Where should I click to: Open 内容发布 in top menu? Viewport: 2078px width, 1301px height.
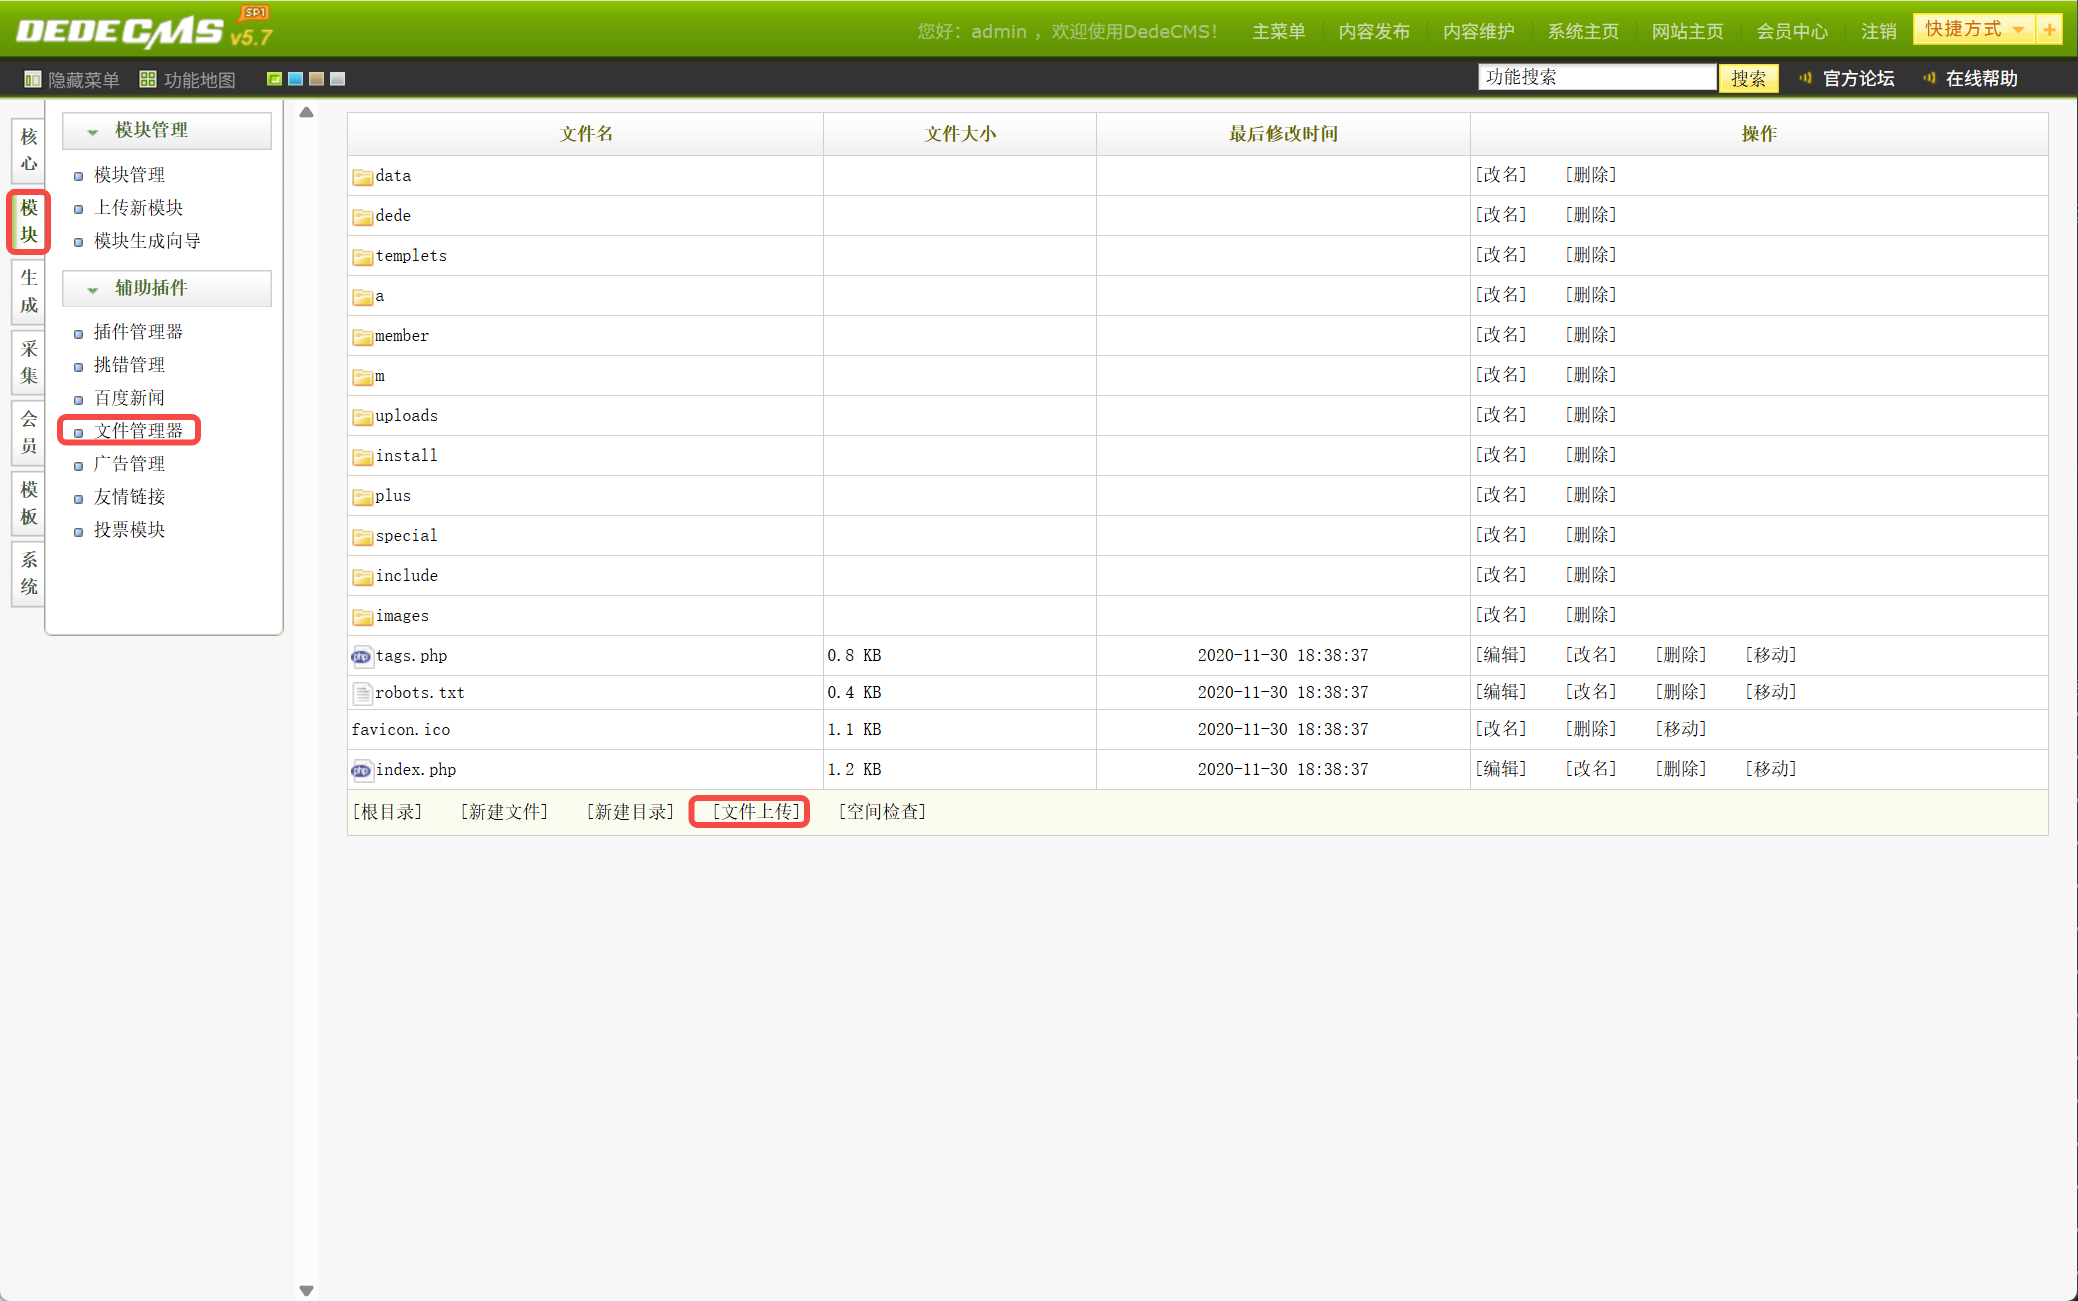point(1373,31)
